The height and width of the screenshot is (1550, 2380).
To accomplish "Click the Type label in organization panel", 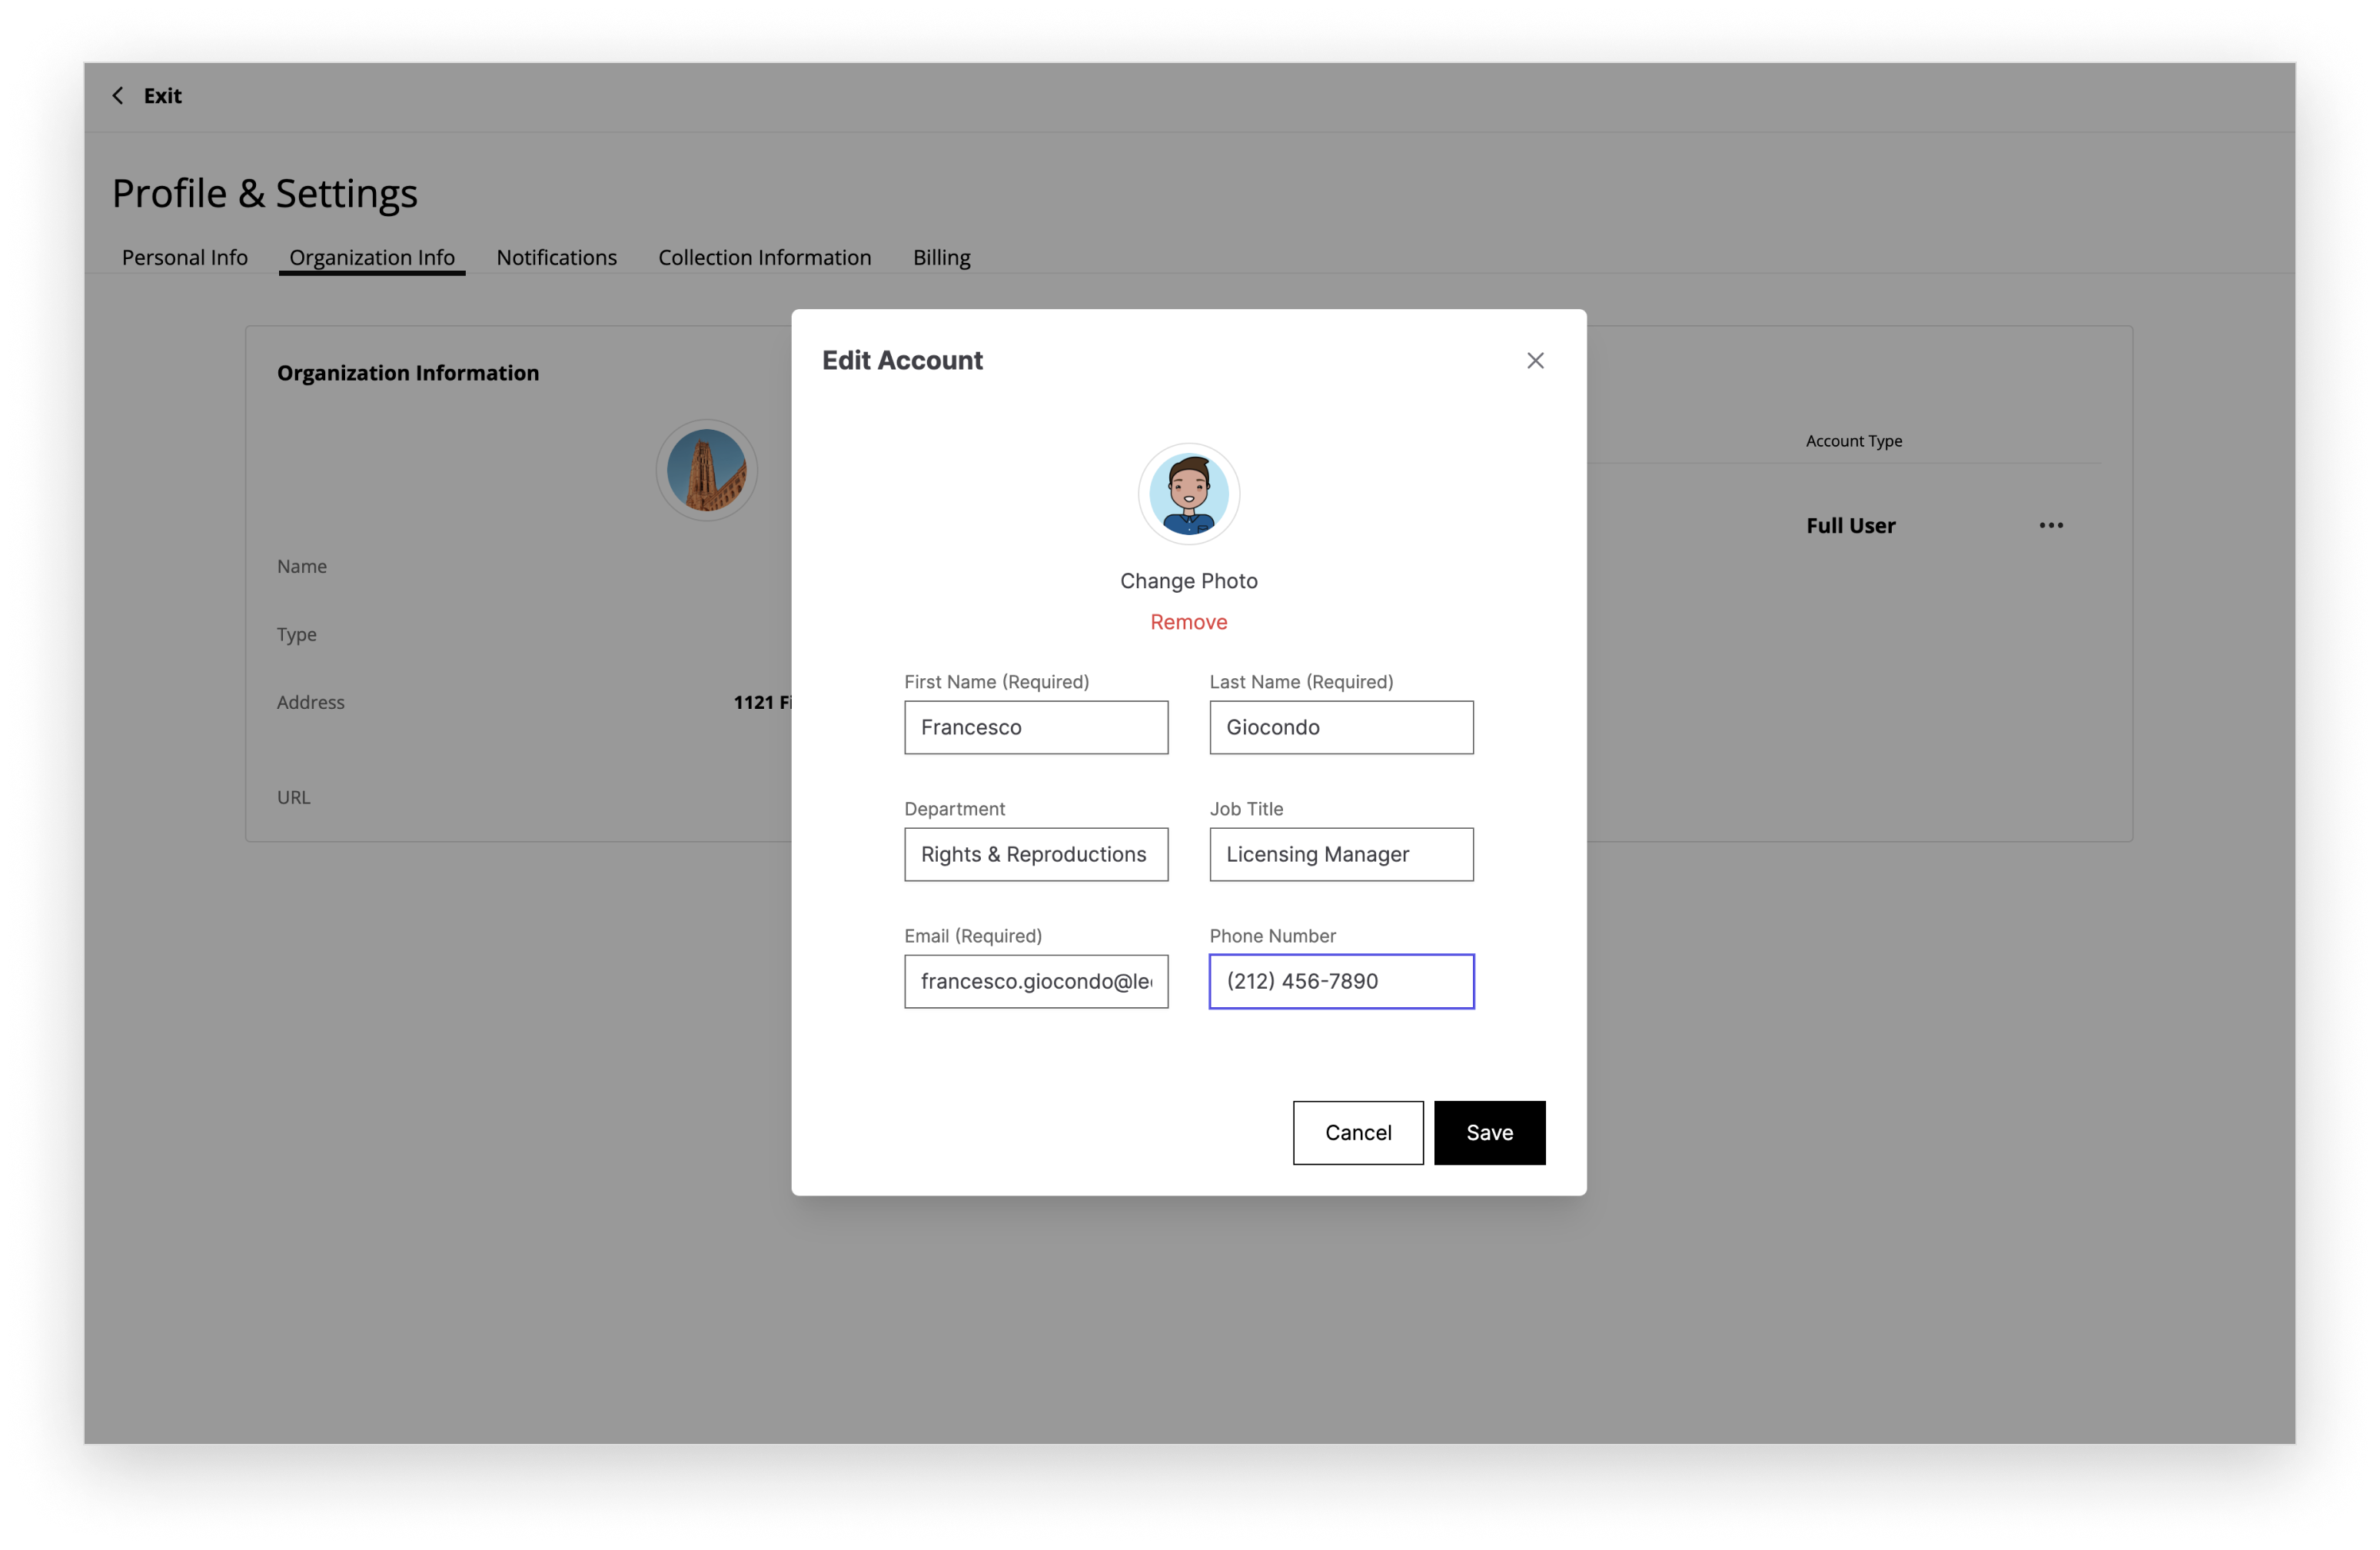I will [296, 634].
